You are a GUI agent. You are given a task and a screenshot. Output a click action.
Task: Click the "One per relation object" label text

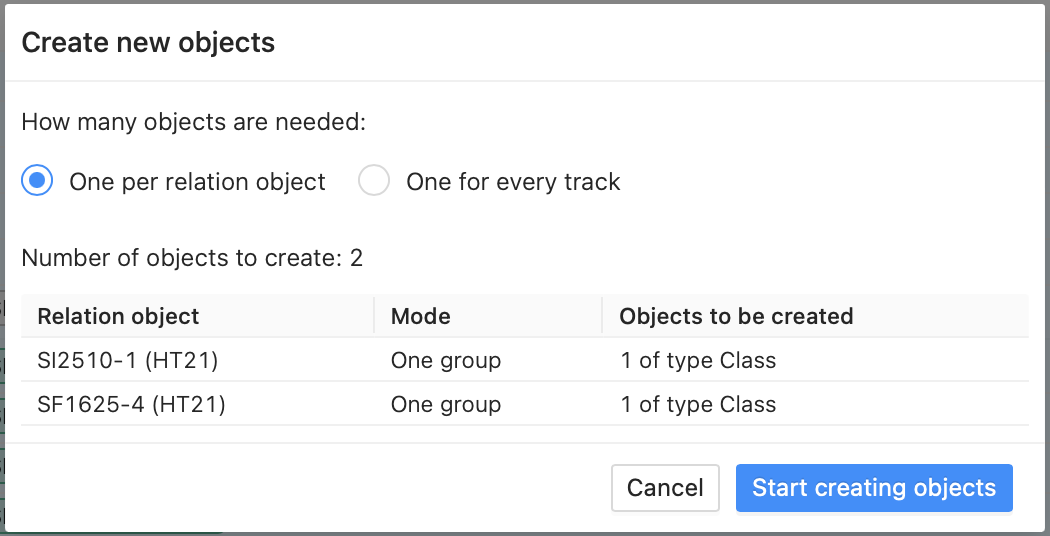[x=198, y=182]
